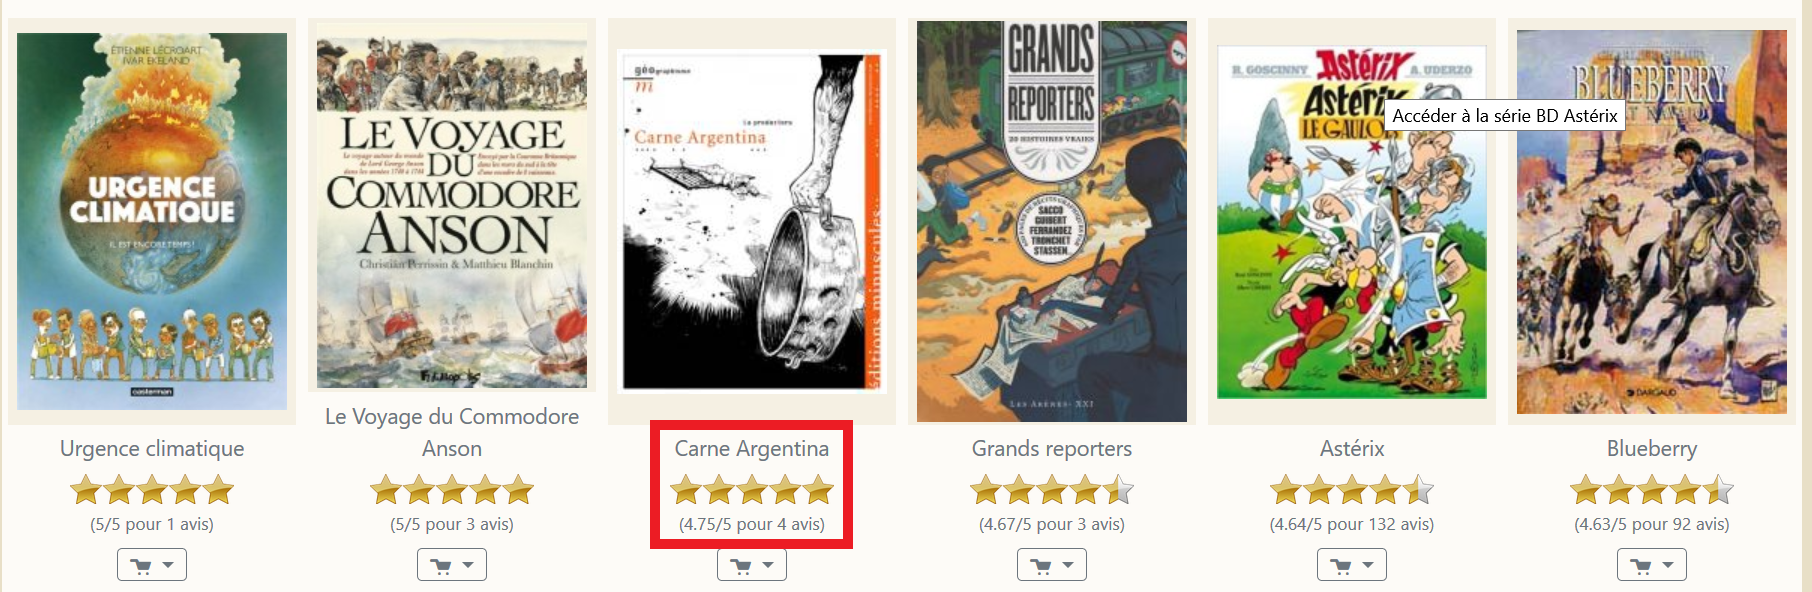This screenshot has width=1812, height=592.
Task: Open cart dropdown arrow under Blueberry
Action: (1668, 565)
